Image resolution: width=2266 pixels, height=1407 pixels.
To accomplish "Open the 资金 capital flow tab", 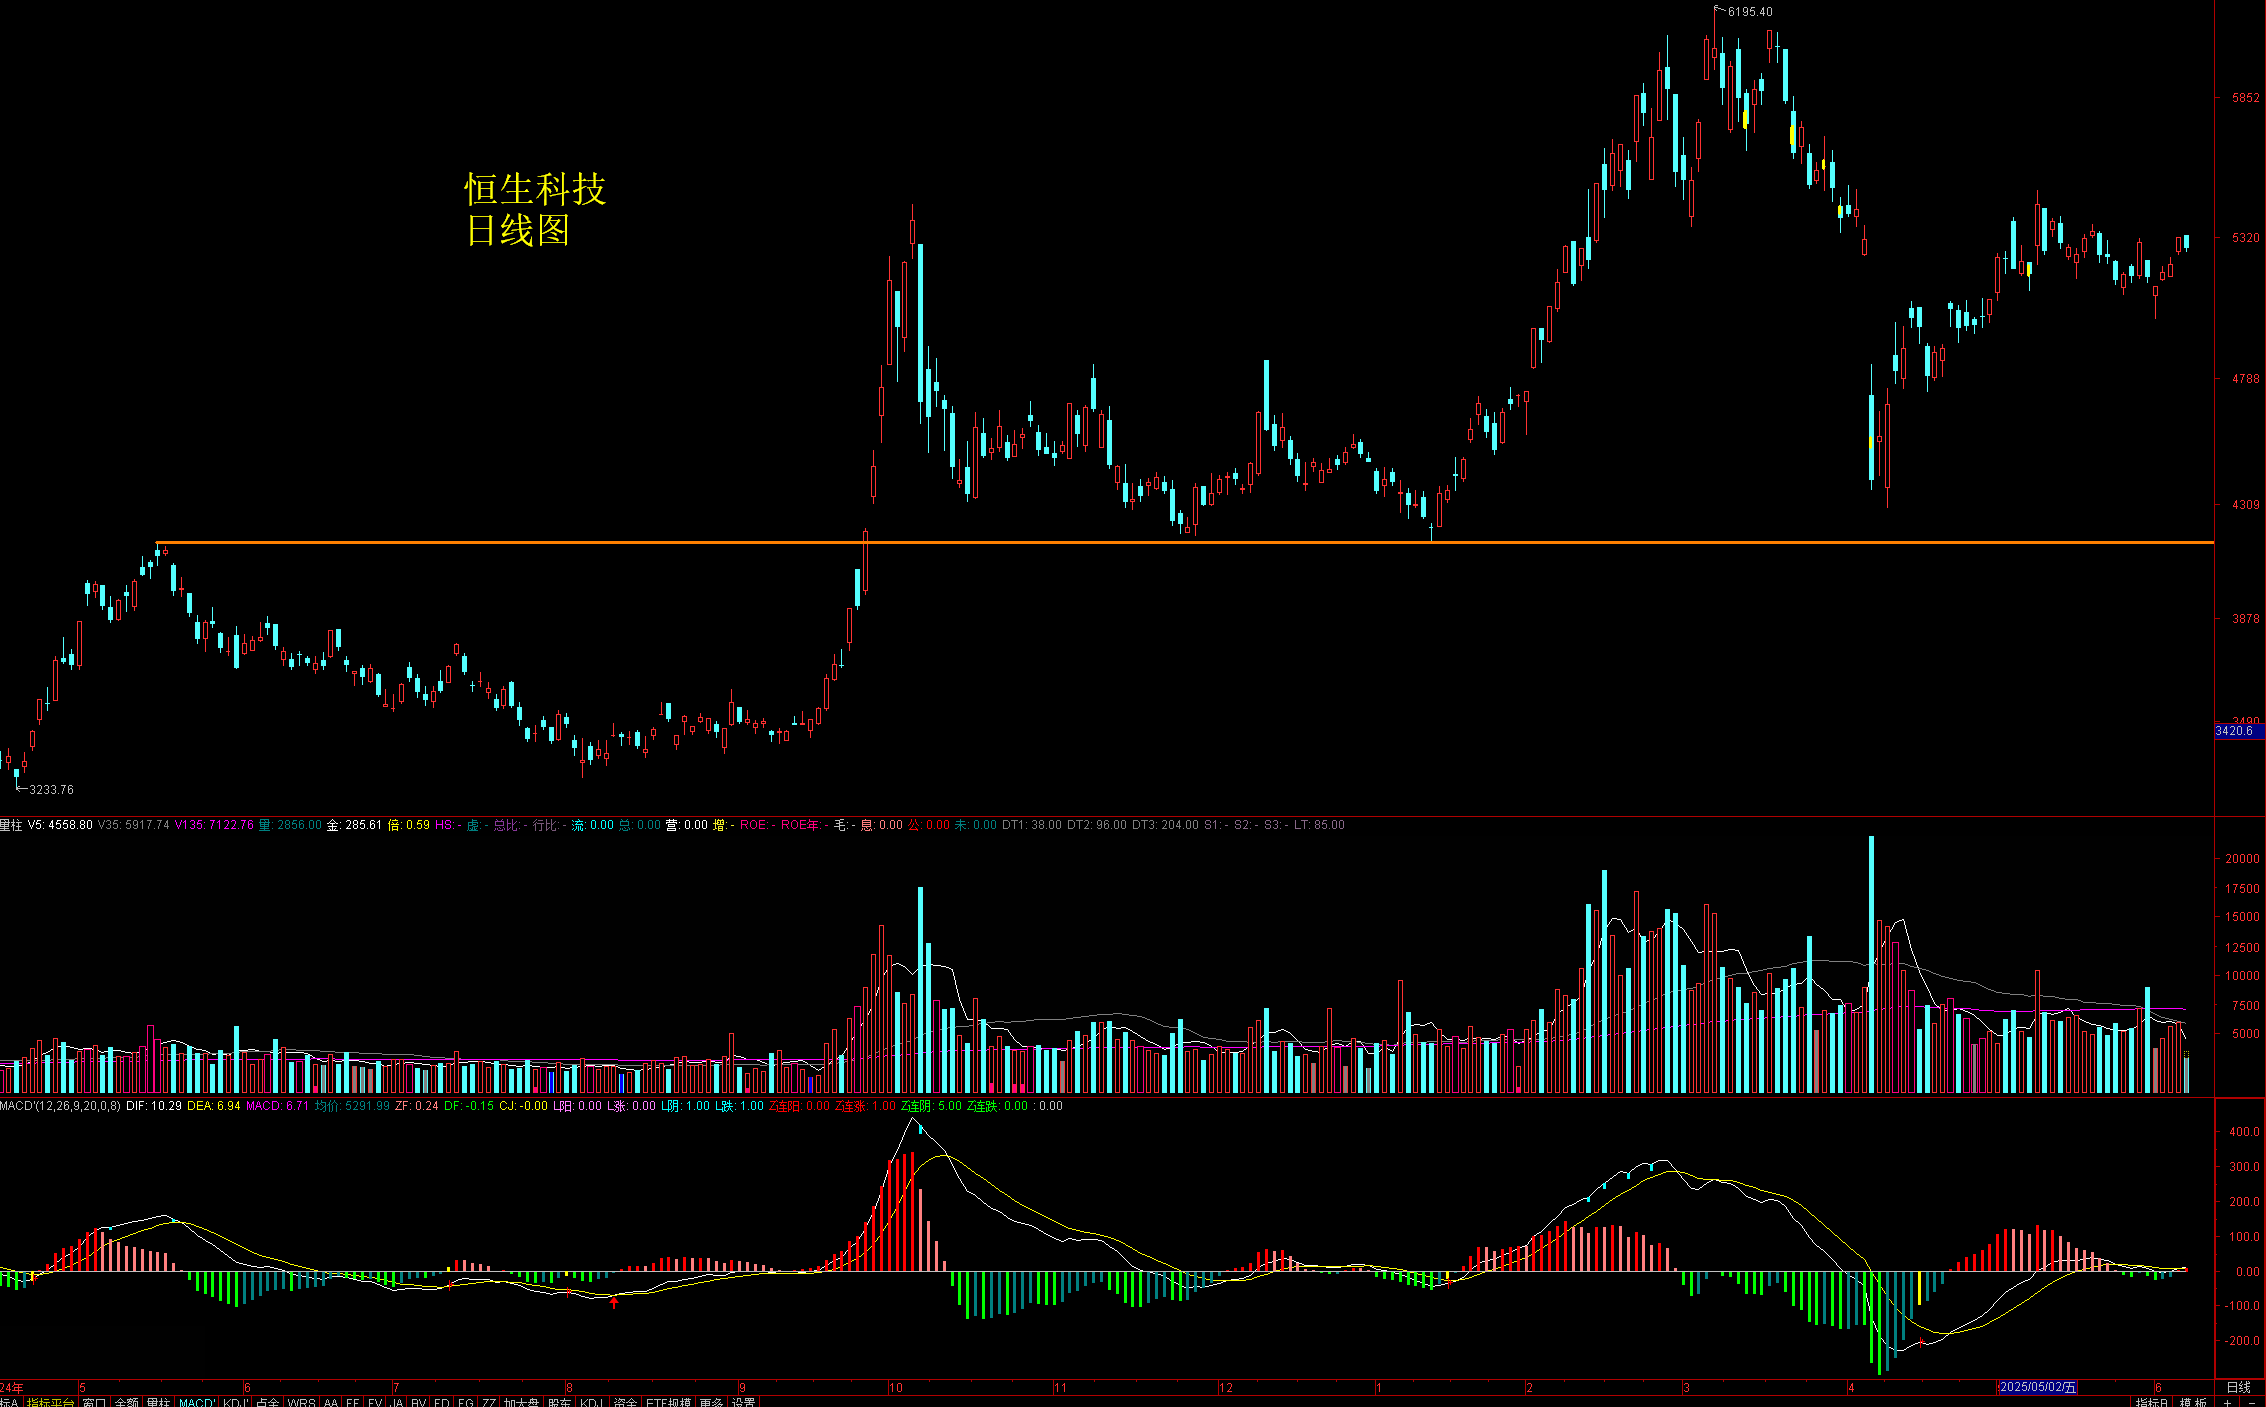I will pyautogui.click(x=624, y=1402).
